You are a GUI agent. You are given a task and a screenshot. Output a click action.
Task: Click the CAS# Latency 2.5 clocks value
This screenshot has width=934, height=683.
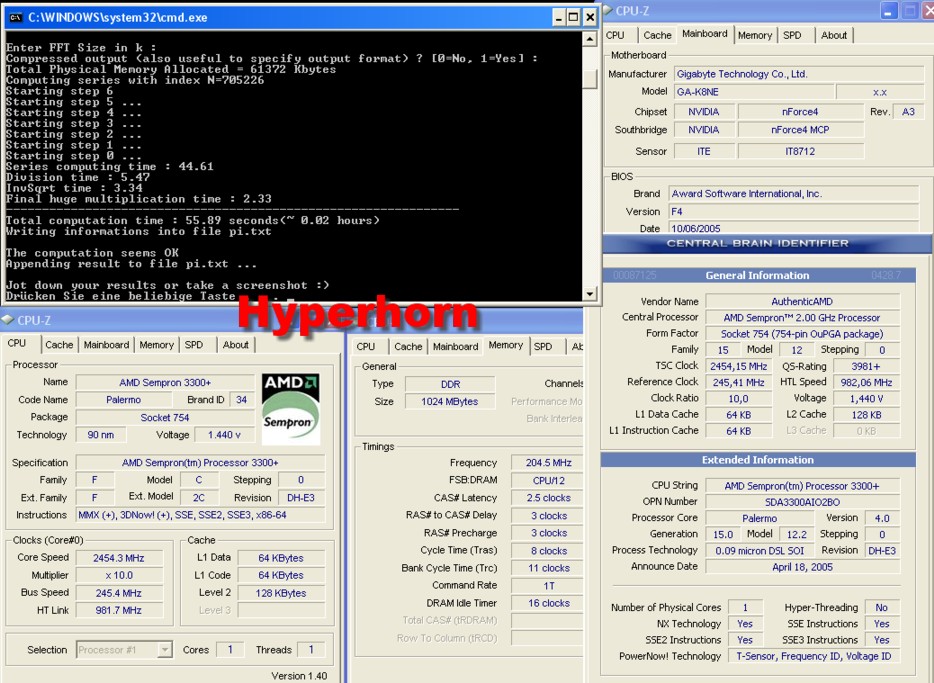(x=547, y=498)
